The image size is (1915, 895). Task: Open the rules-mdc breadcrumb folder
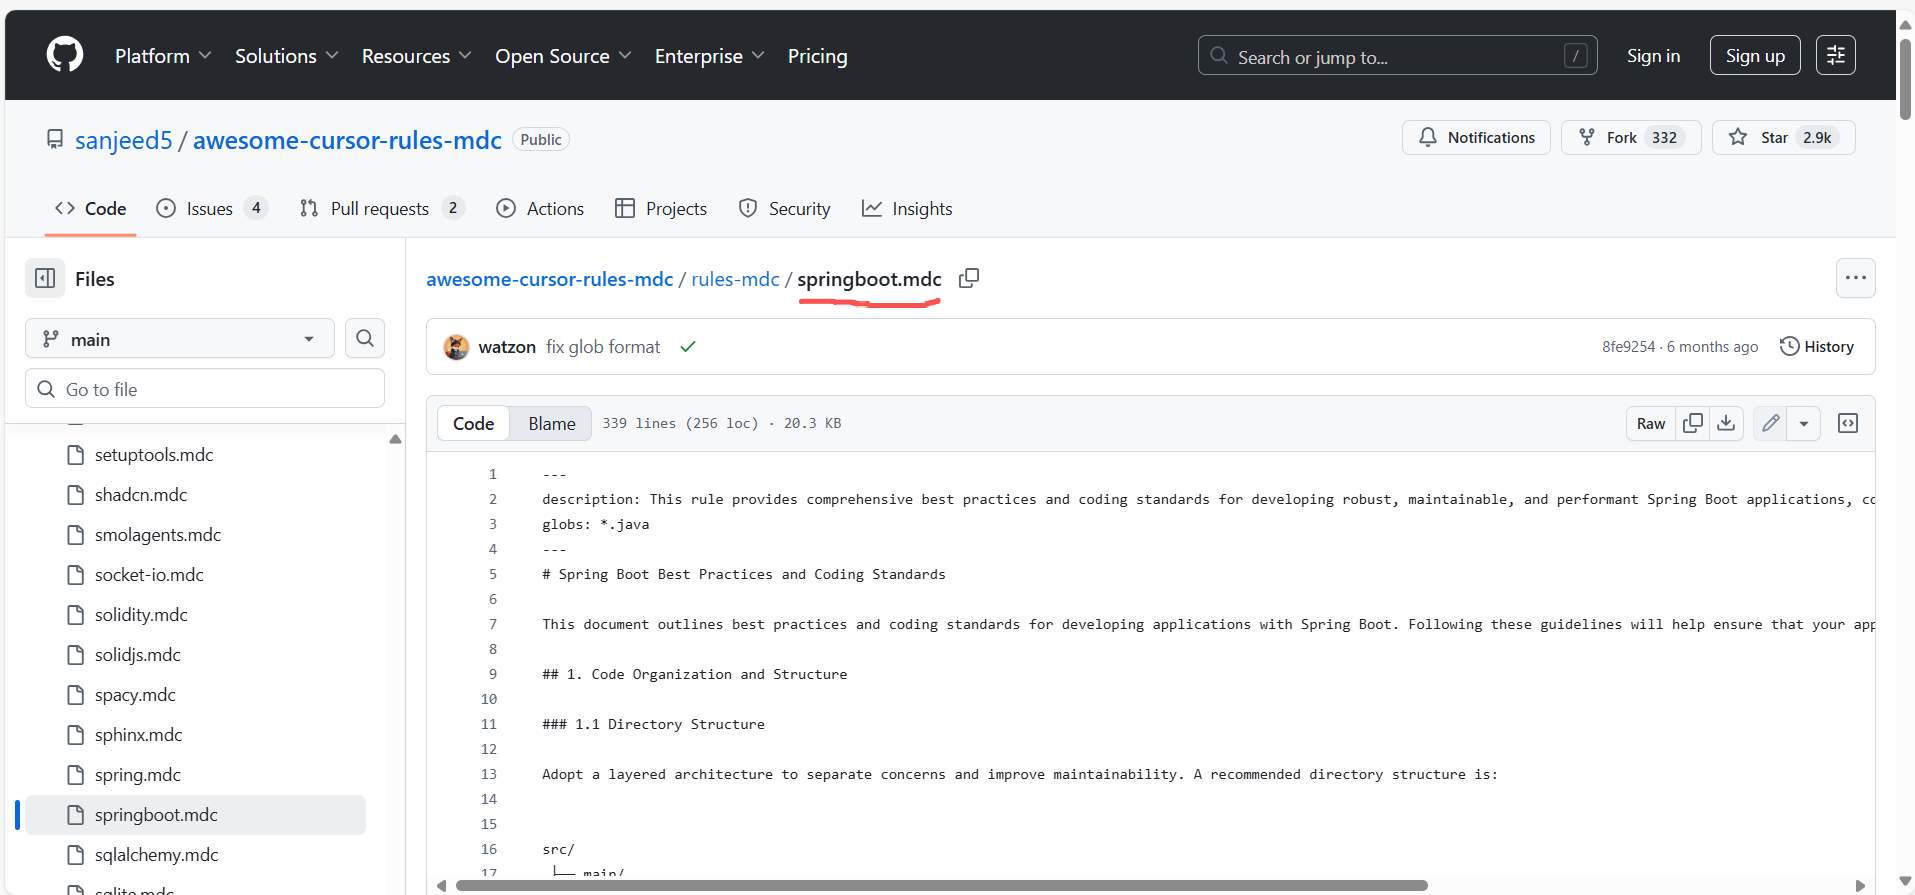tap(735, 279)
